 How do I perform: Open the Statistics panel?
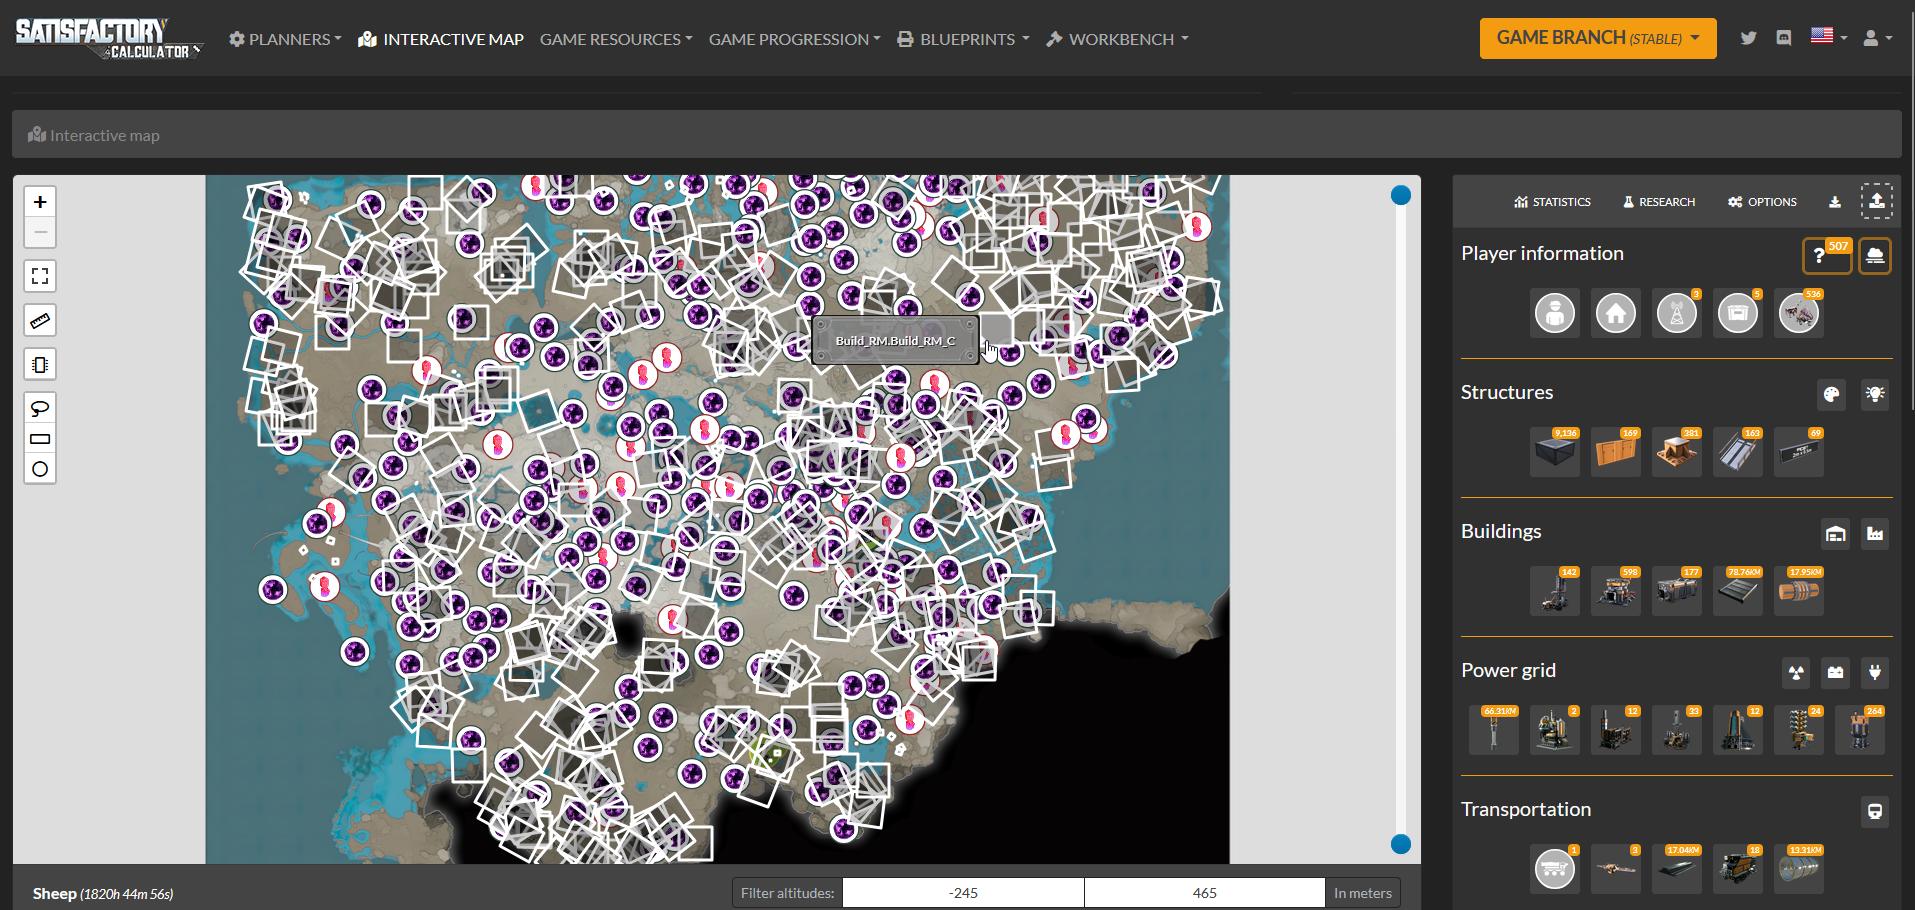1552,202
